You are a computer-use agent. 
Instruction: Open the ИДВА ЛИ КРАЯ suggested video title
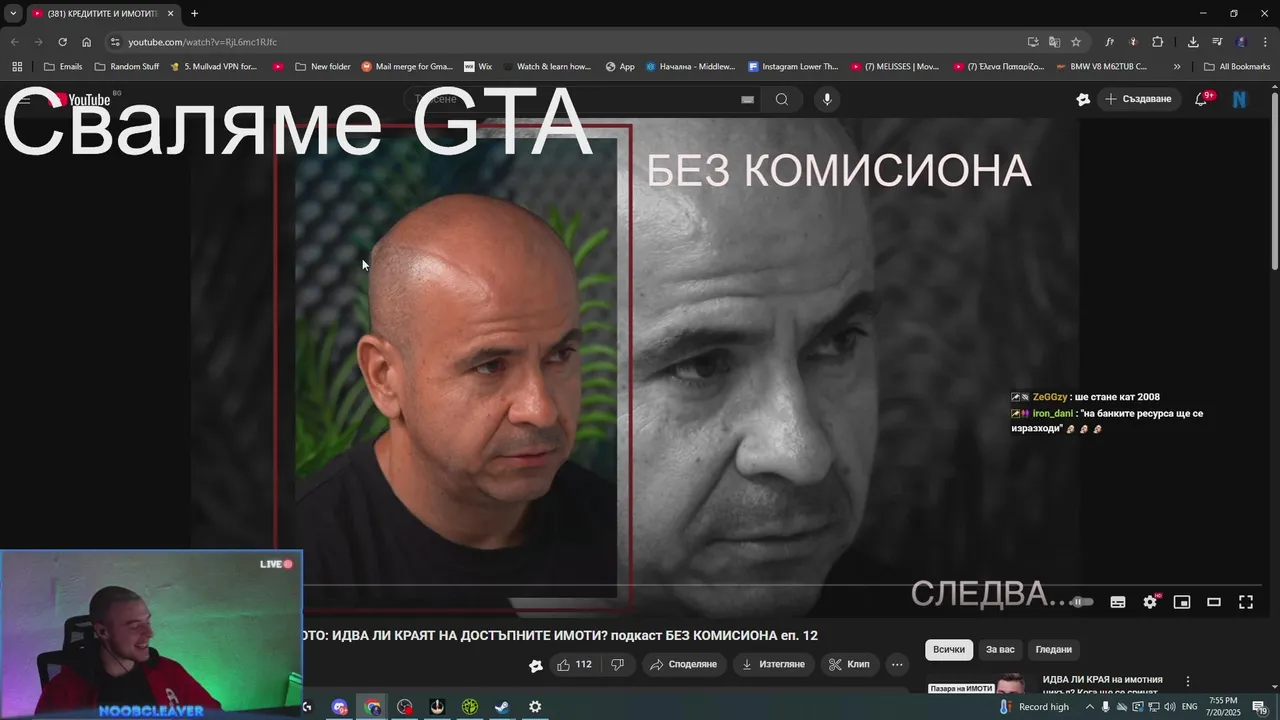[1102, 684]
